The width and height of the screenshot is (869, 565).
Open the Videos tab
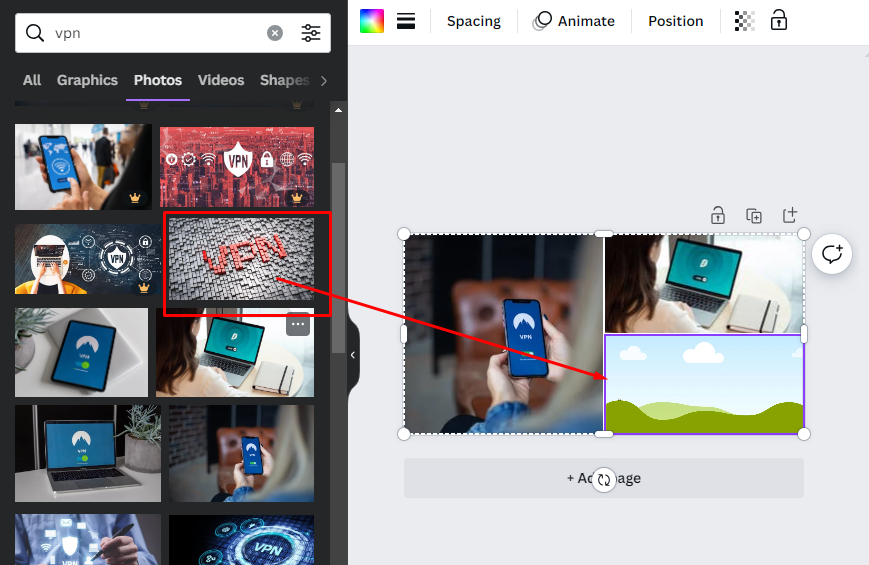click(x=221, y=80)
